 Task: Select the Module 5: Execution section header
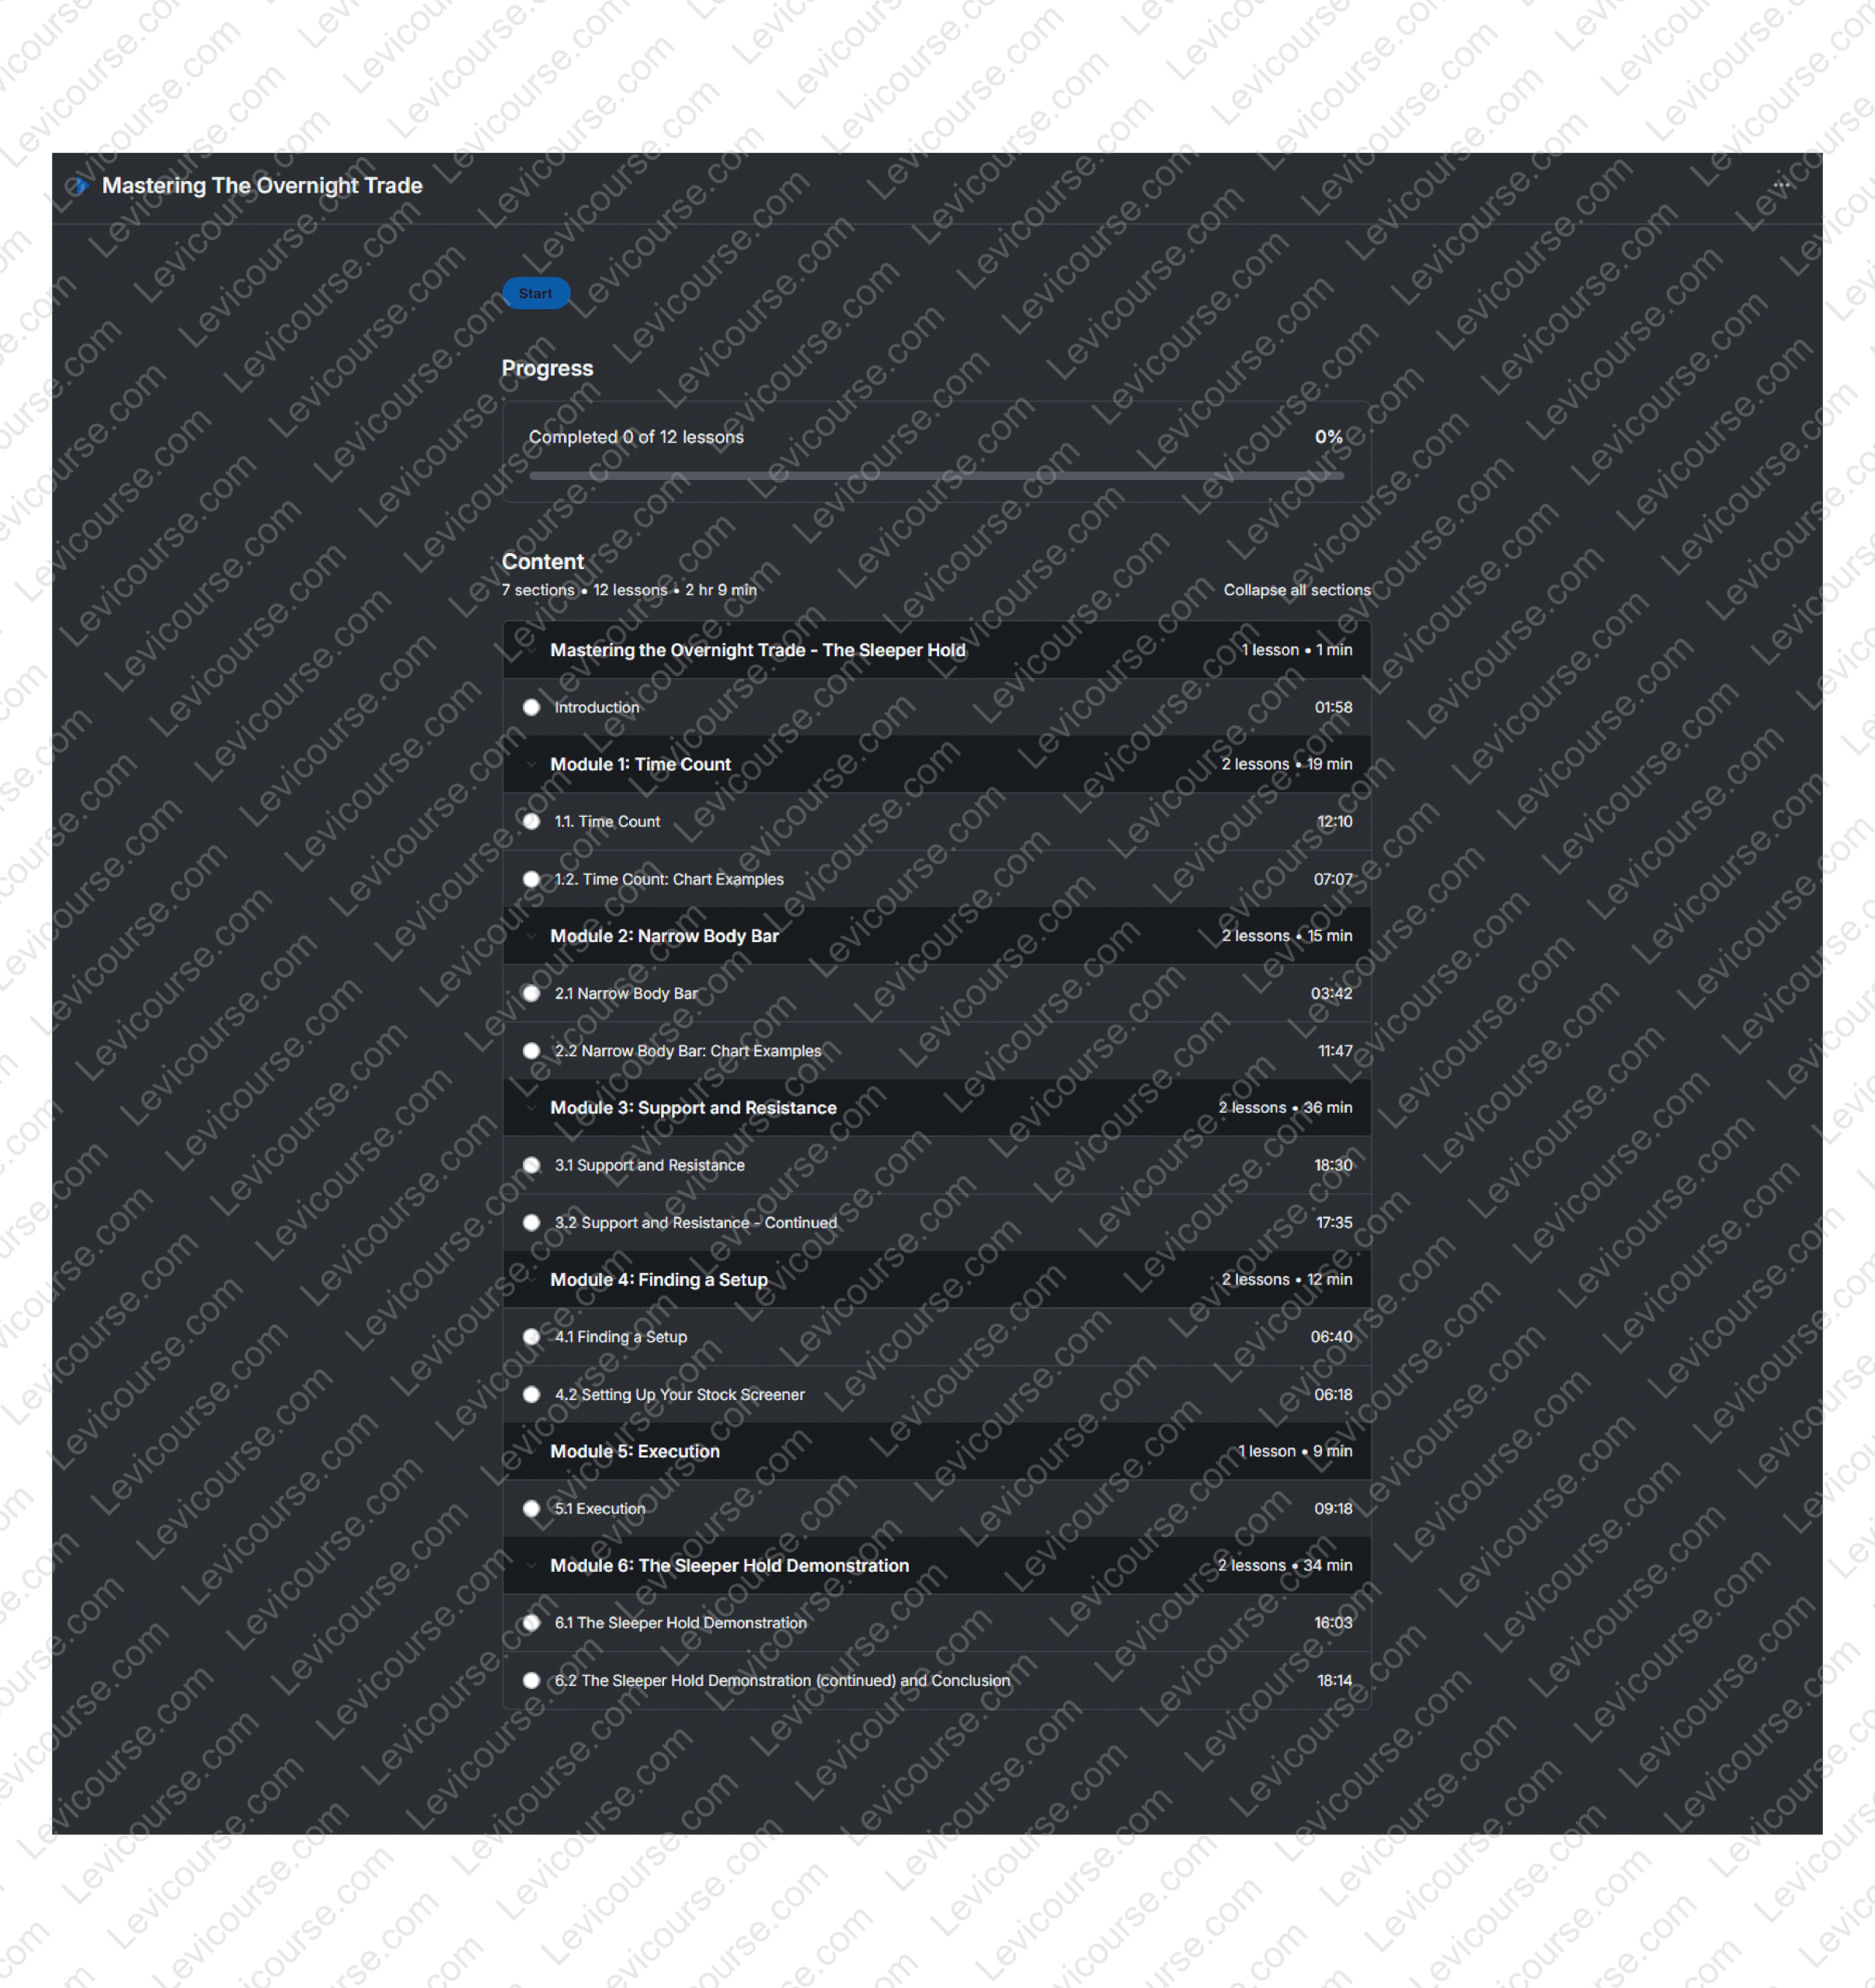pyautogui.click(x=635, y=1451)
